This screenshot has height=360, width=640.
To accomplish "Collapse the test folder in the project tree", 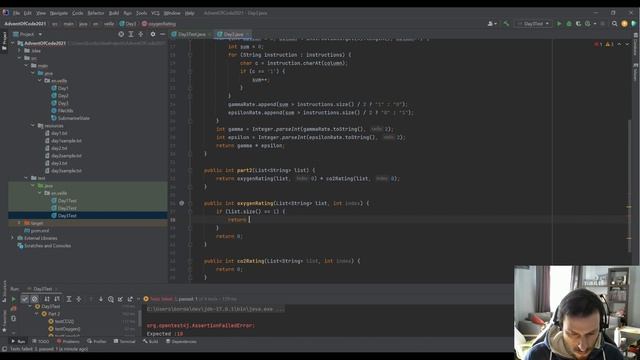I will point(26,178).
